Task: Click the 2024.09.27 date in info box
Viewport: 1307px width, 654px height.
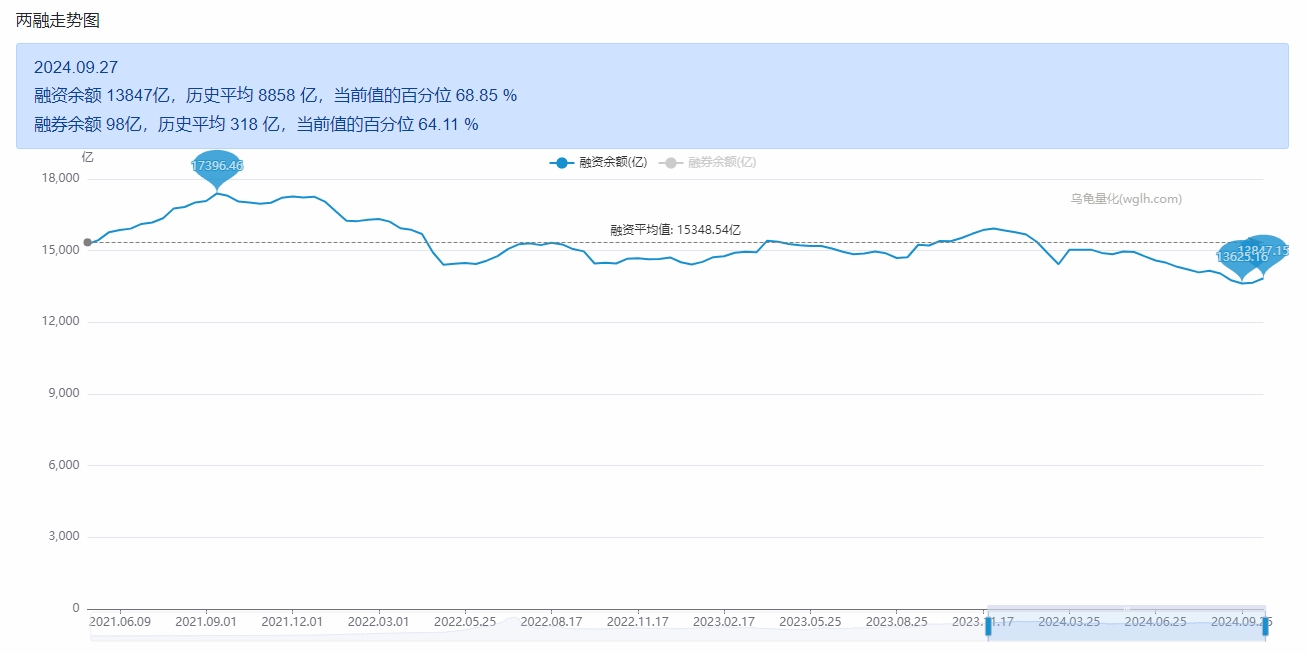Action: point(76,68)
